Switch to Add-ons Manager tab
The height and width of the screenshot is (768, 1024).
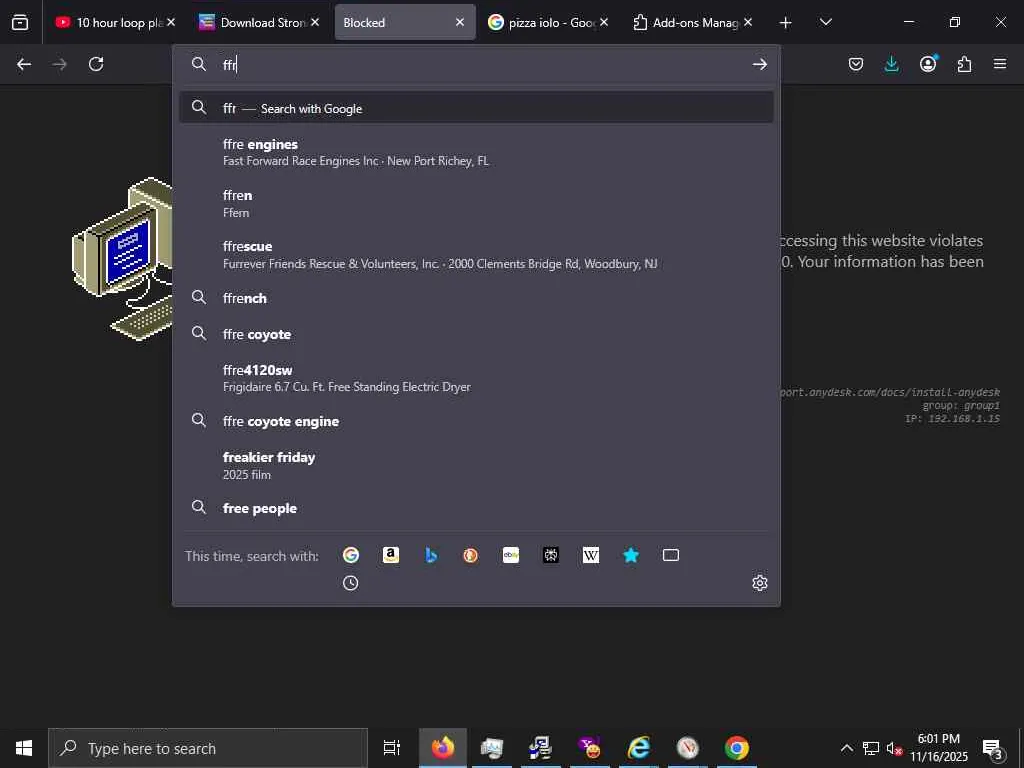click(685, 22)
